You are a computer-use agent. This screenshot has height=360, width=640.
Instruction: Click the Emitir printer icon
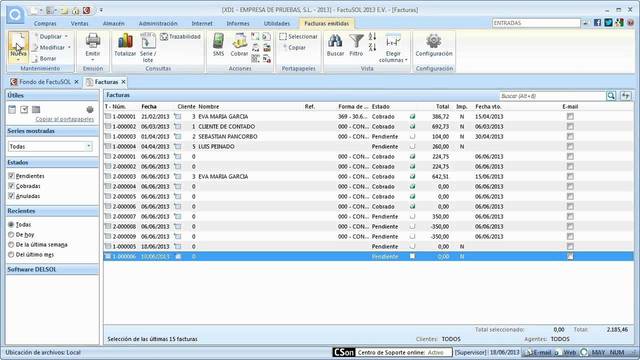(x=93, y=41)
